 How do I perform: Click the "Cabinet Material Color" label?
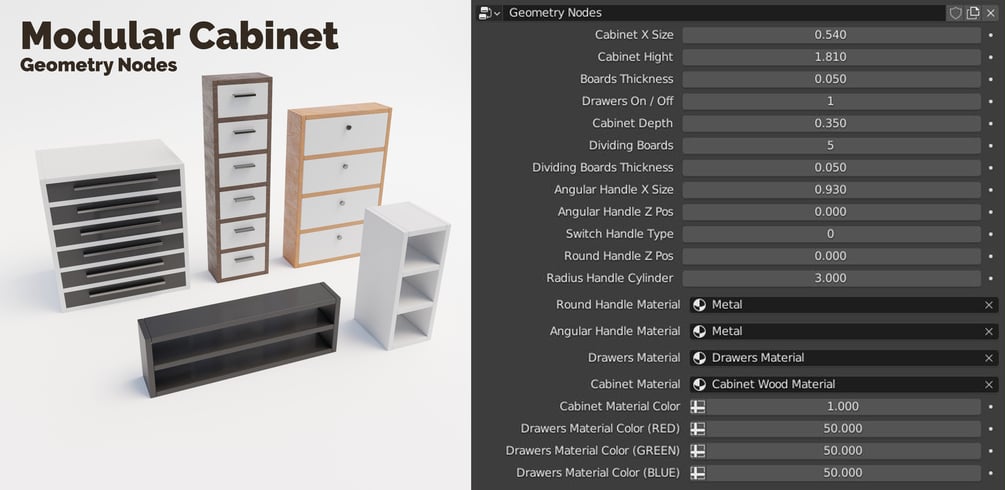click(620, 407)
